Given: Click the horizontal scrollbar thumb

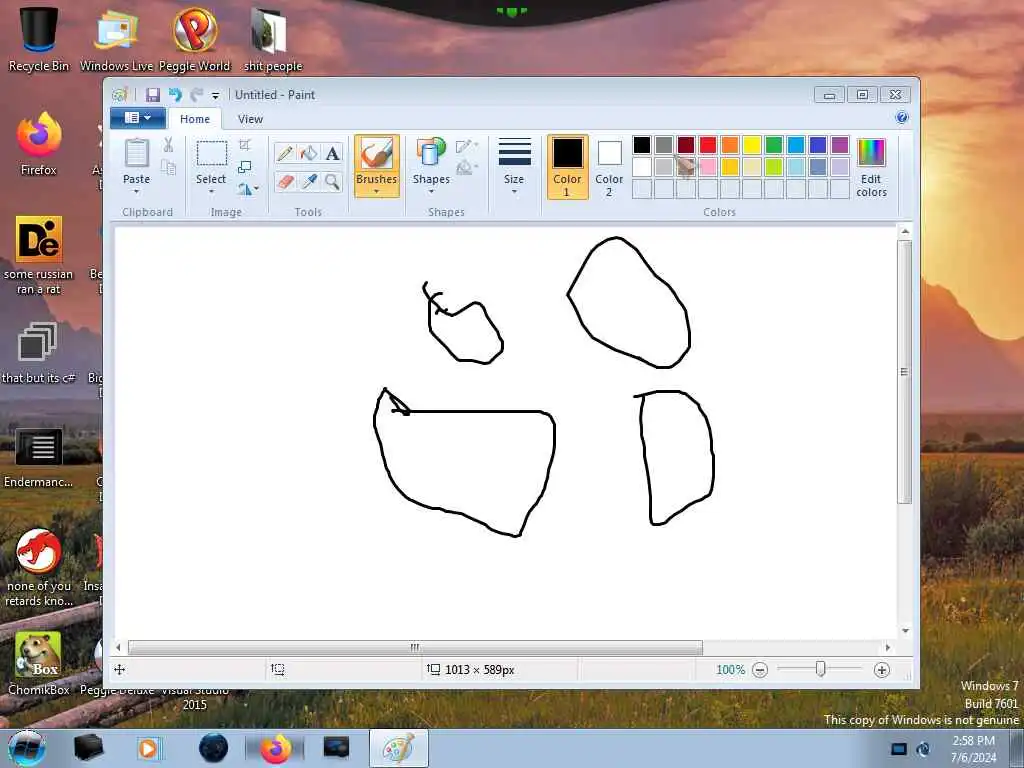Looking at the screenshot, I should tap(415, 648).
